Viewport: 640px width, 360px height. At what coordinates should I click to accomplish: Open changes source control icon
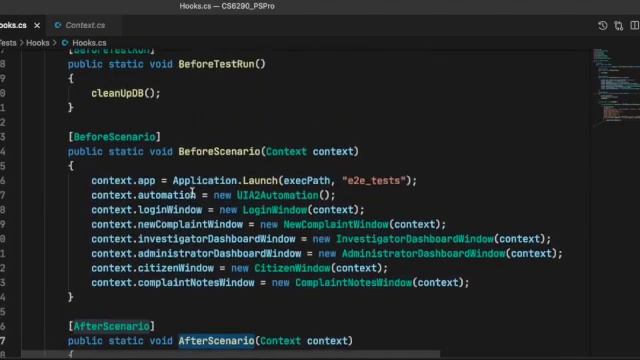point(619,26)
